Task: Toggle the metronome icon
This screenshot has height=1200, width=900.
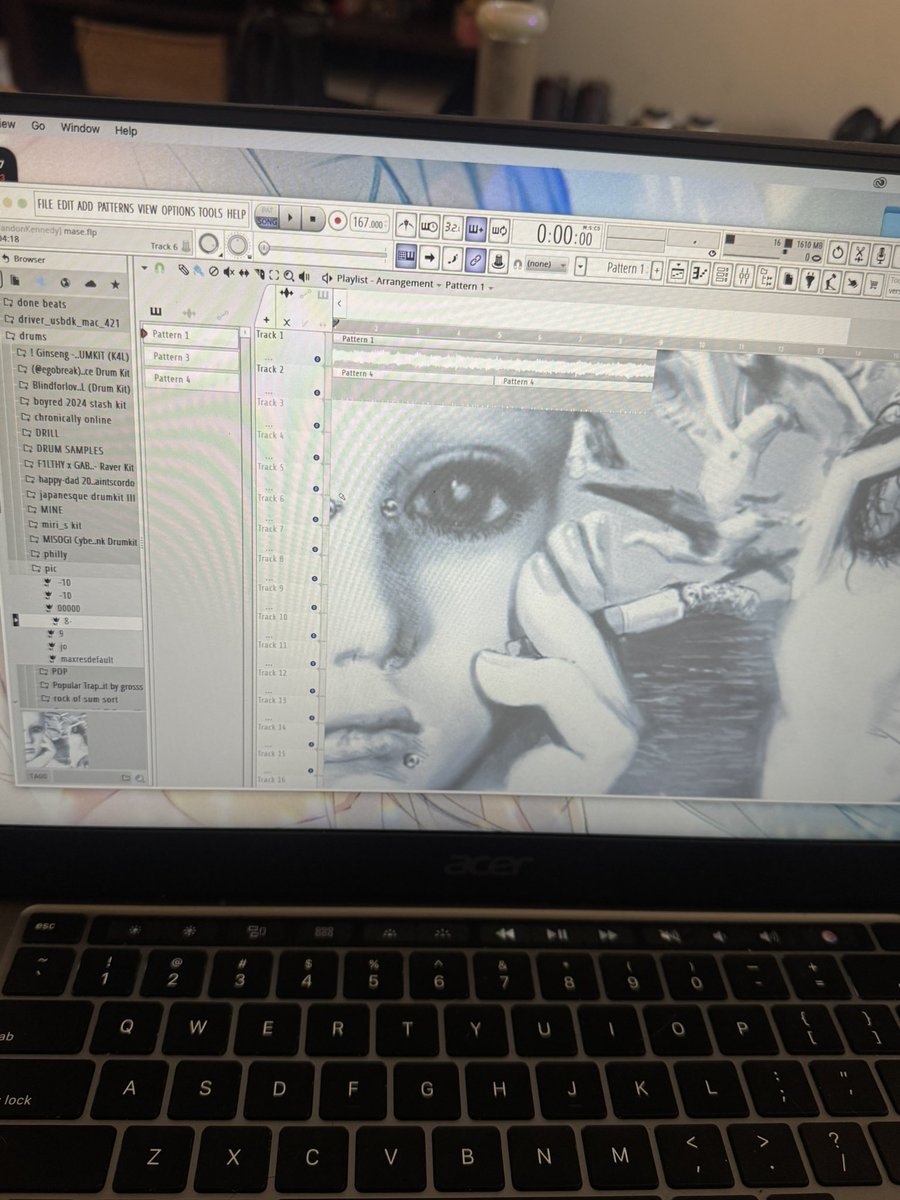Action: pos(406,226)
